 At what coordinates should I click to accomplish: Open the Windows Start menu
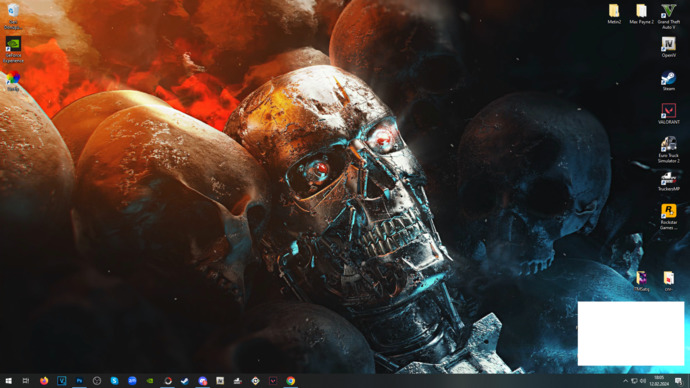[x=8, y=381]
